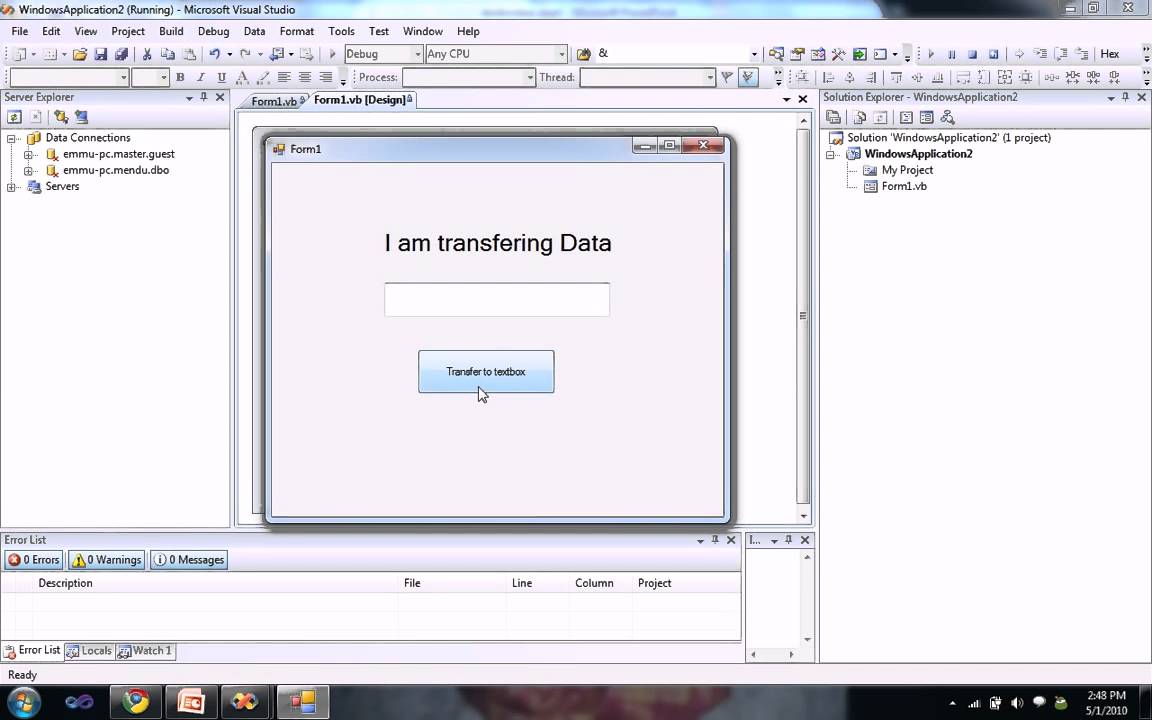Image resolution: width=1152 pixels, height=720 pixels.
Task: Align text right in the formatting toolbar
Action: 325,77
